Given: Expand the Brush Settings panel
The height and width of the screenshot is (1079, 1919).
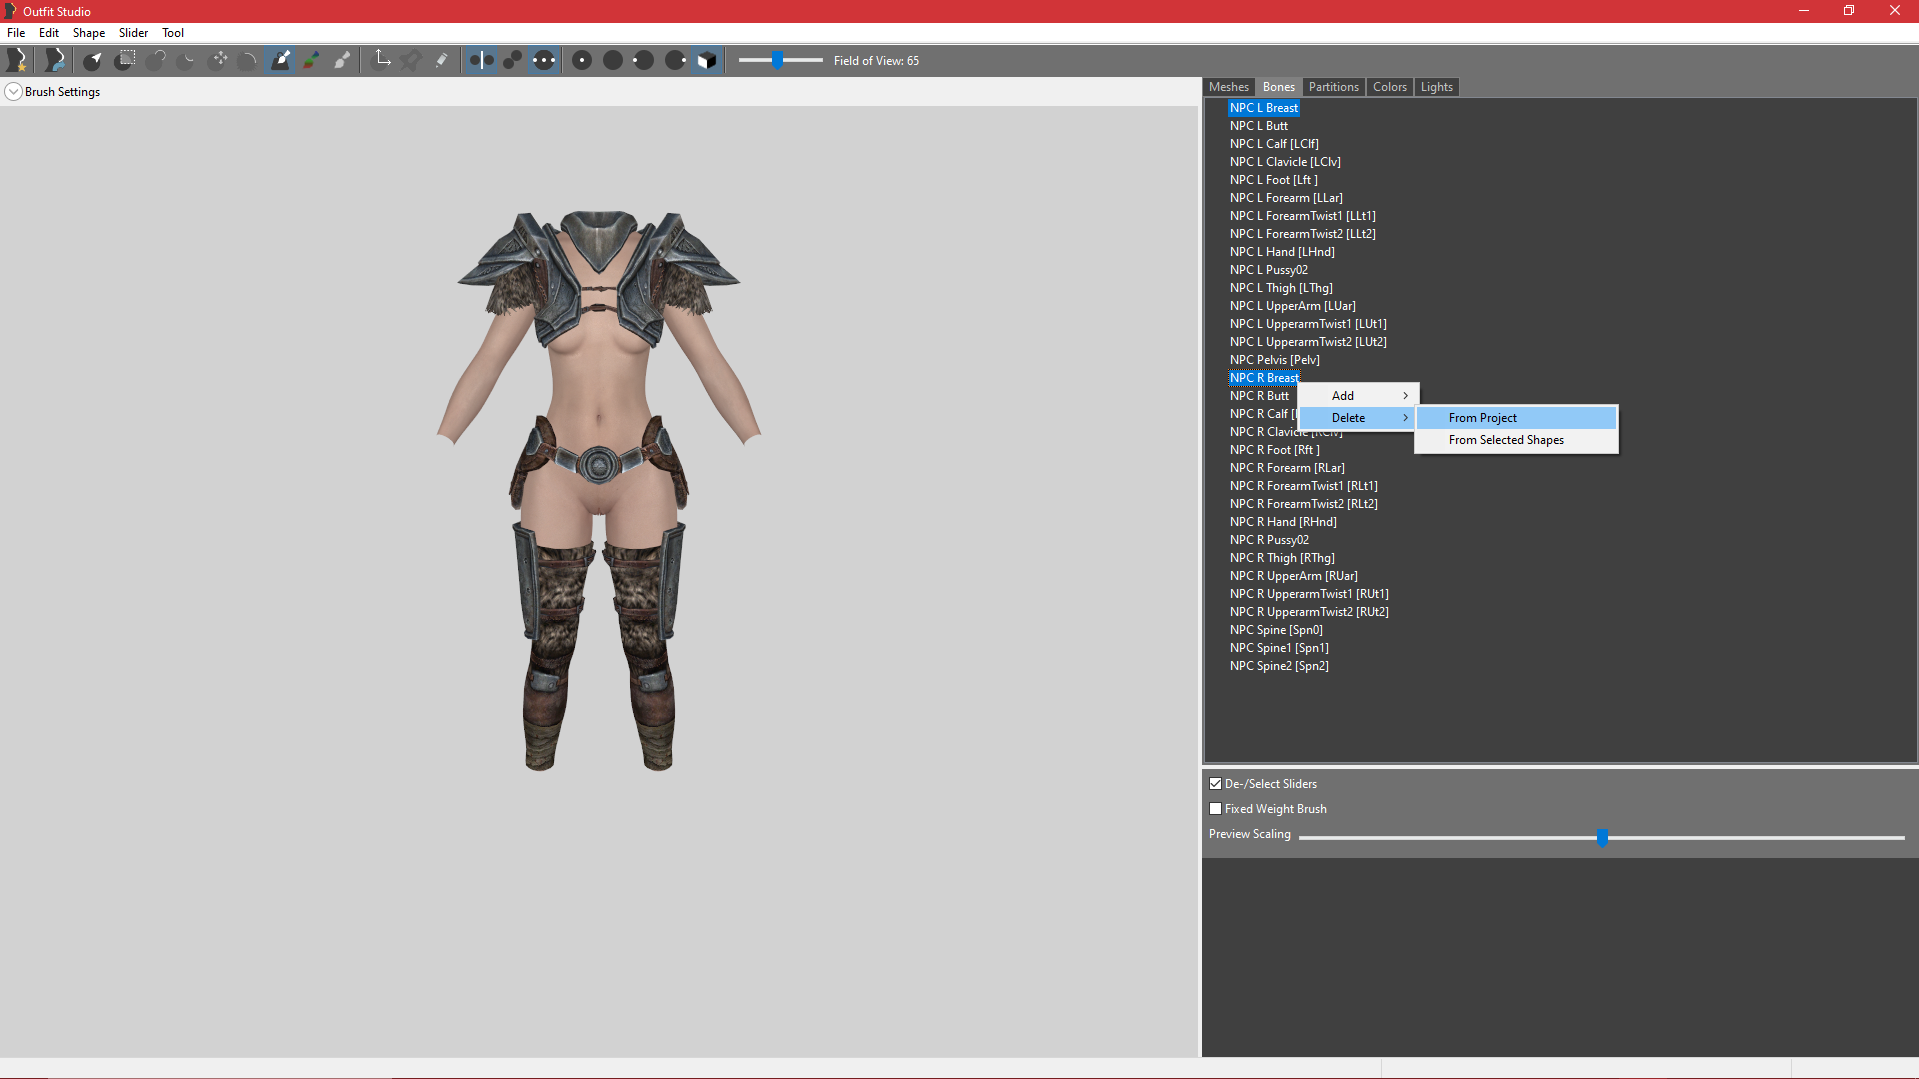Looking at the screenshot, I should click(14, 92).
